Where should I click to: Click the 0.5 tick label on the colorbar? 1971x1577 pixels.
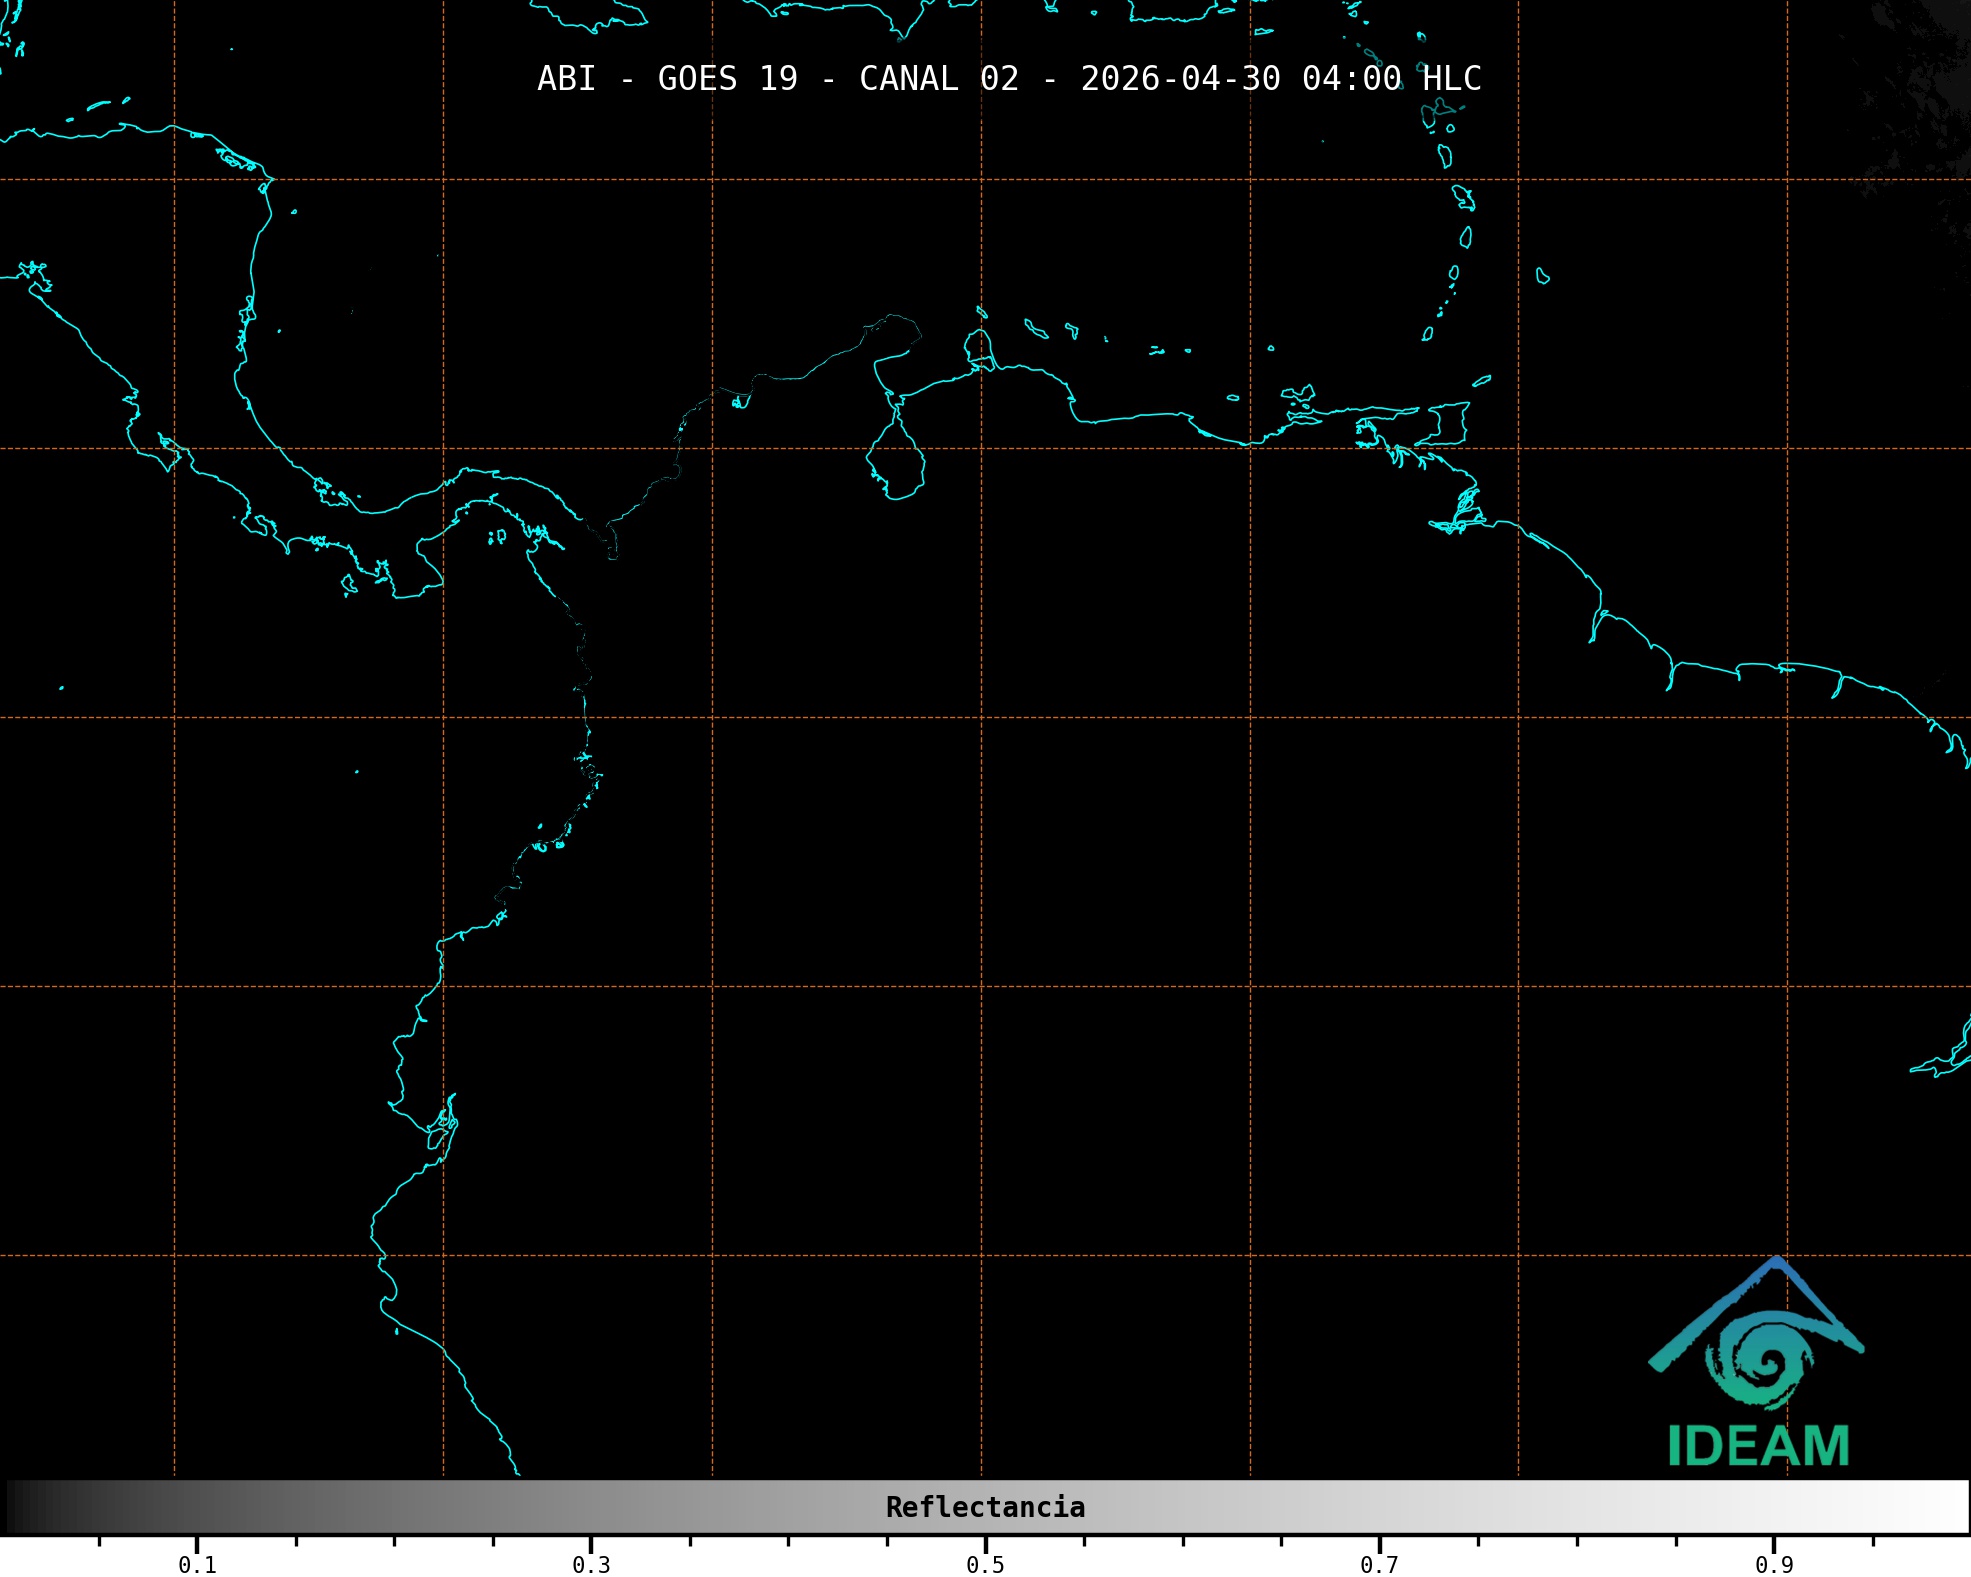[x=985, y=1565]
